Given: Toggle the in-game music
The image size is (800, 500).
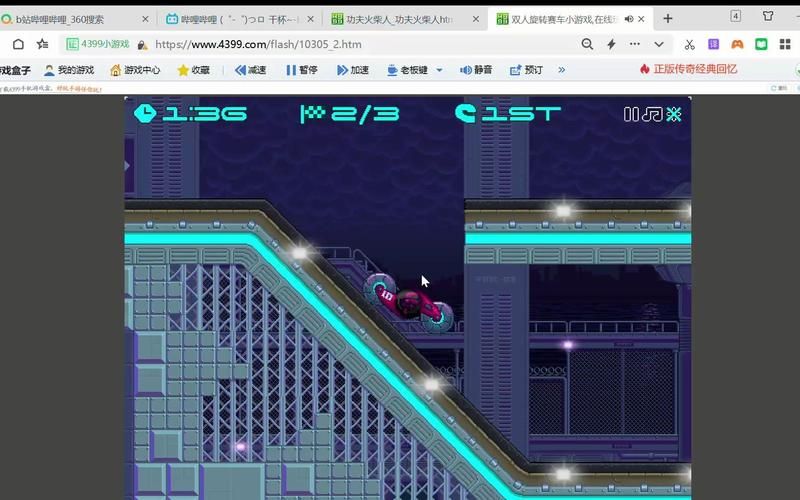Looking at the screenshot, I should coord(653,114).
